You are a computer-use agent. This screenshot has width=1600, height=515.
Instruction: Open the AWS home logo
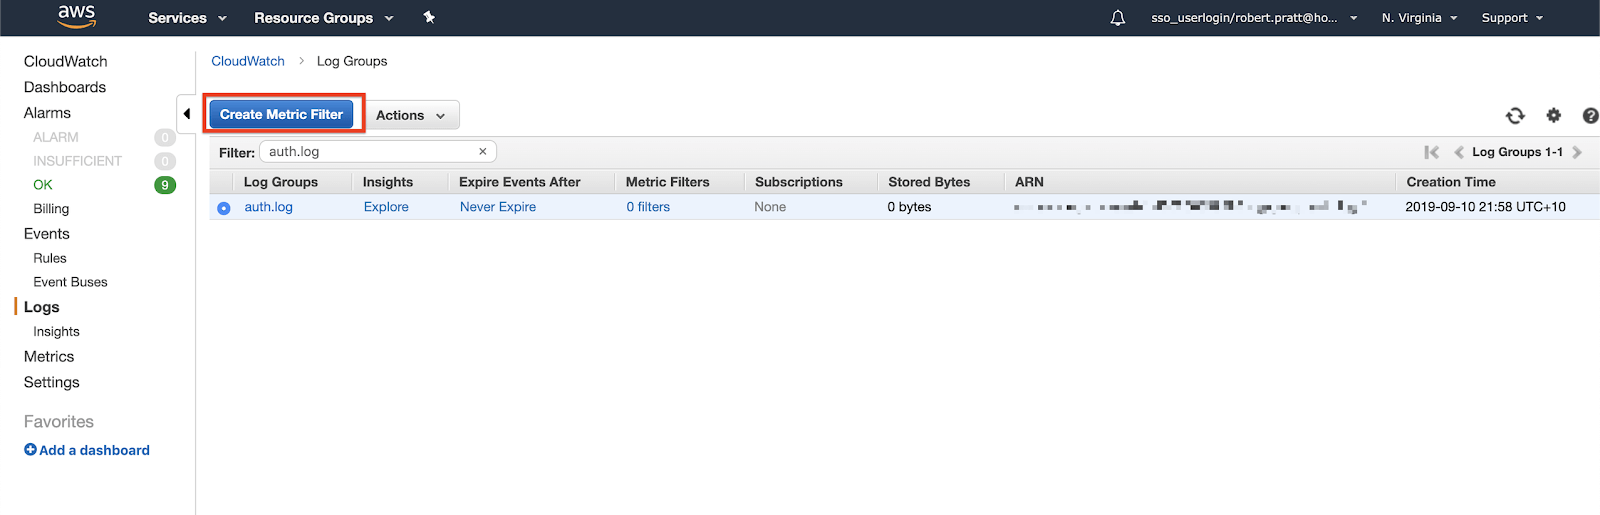pyautogui.click(x=77, y=16)
